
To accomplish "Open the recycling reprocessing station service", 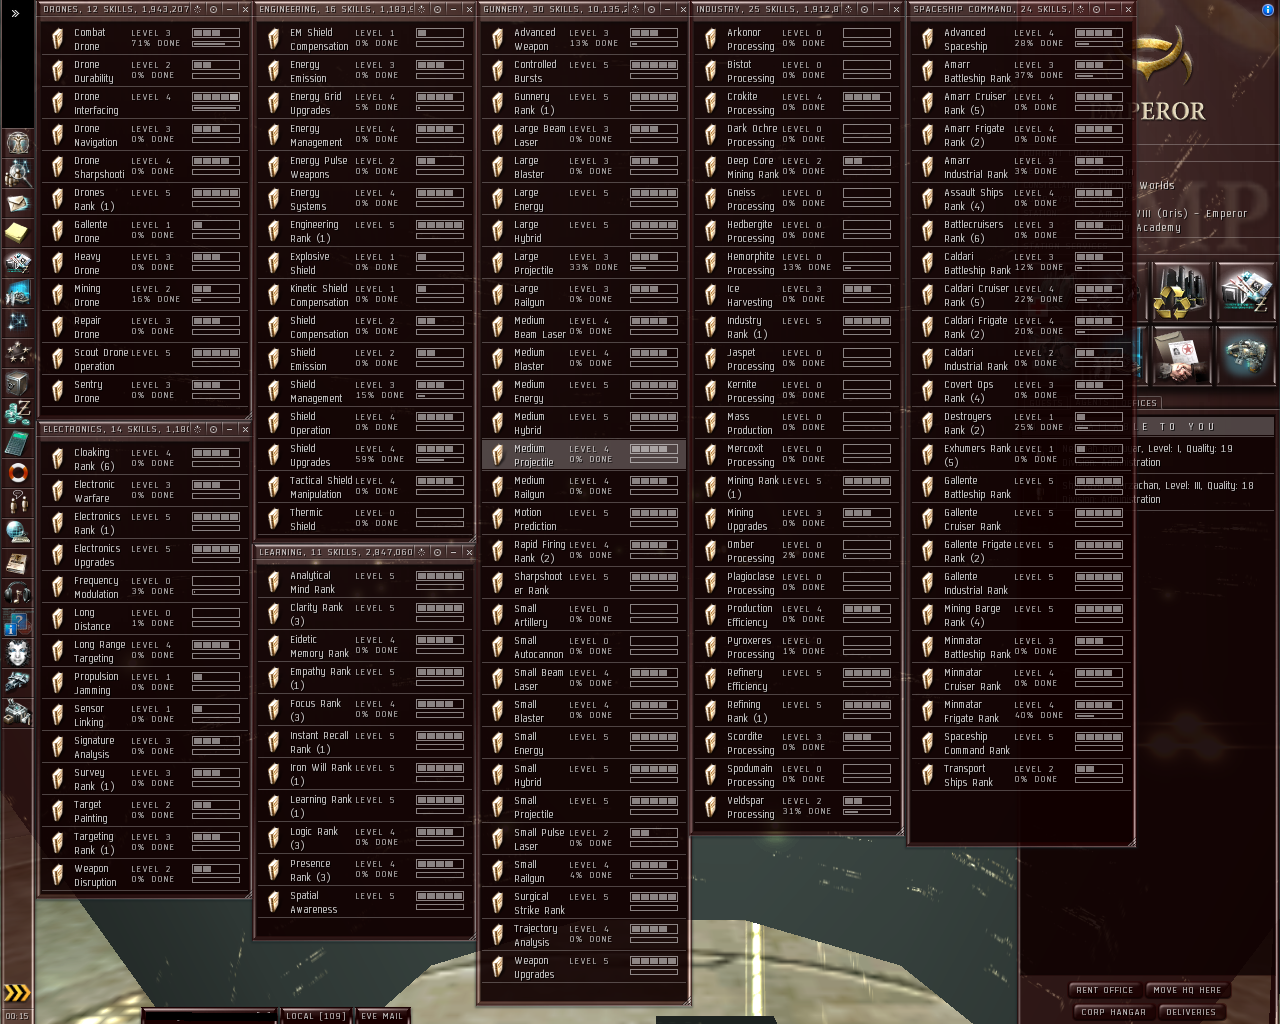I will 1181,291.
